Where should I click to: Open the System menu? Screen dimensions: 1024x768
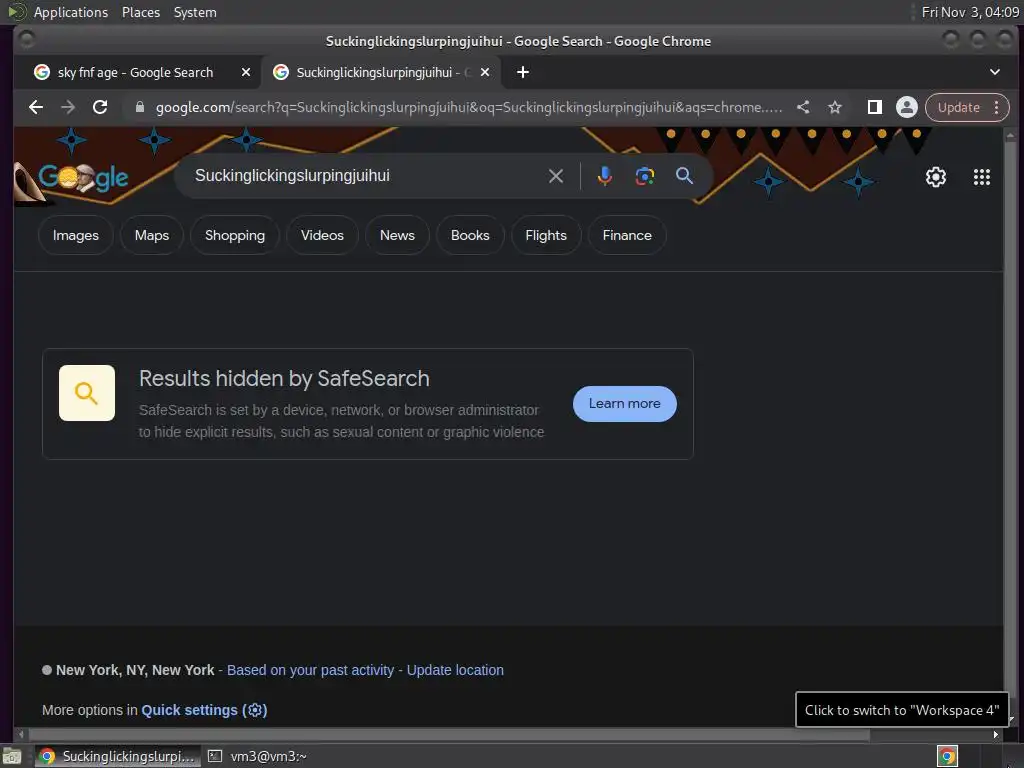[195, 12]
